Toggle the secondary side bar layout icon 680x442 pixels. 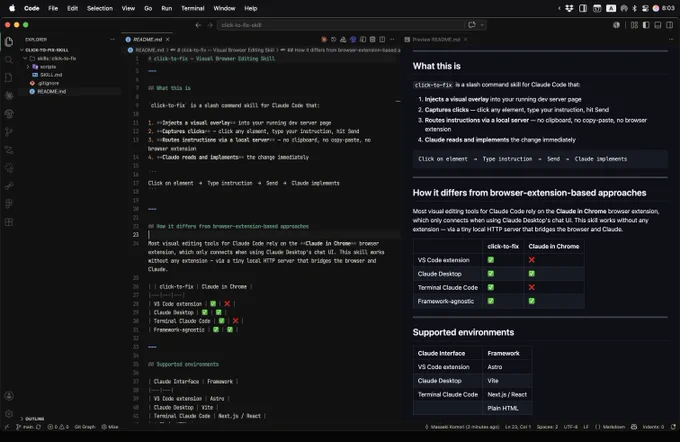pyautogui.click(x=670, y=25)
